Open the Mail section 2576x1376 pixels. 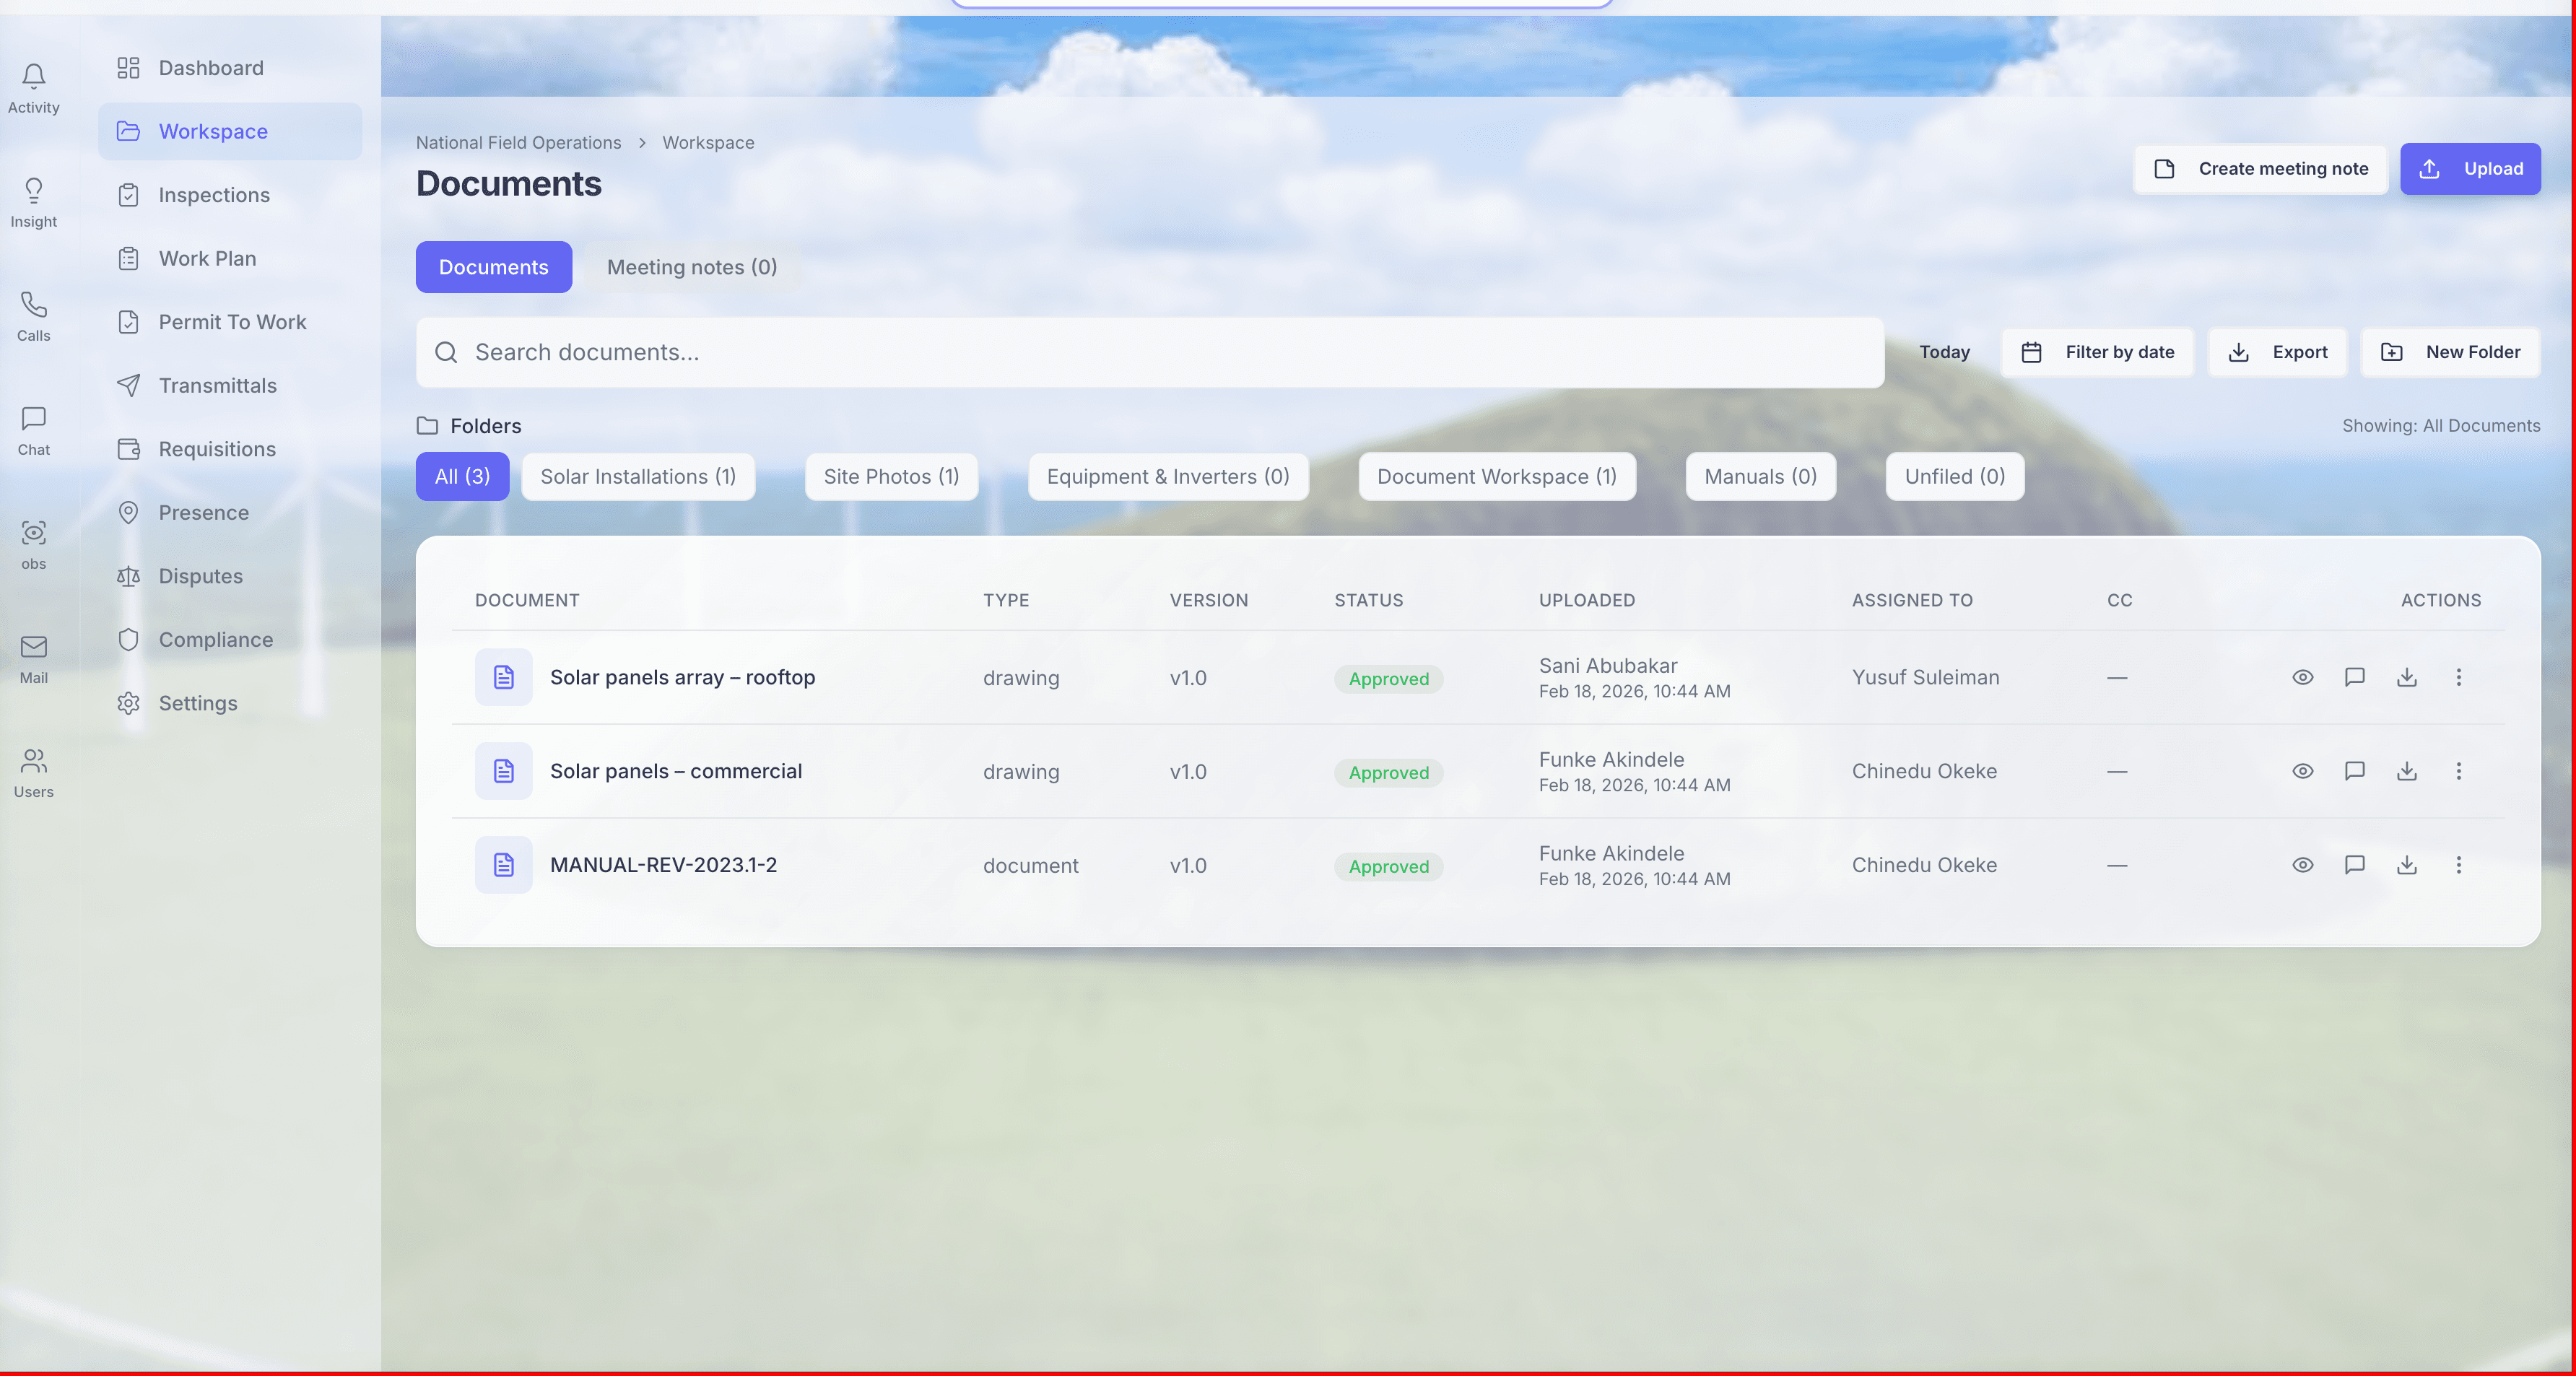(x=33, y=658)
